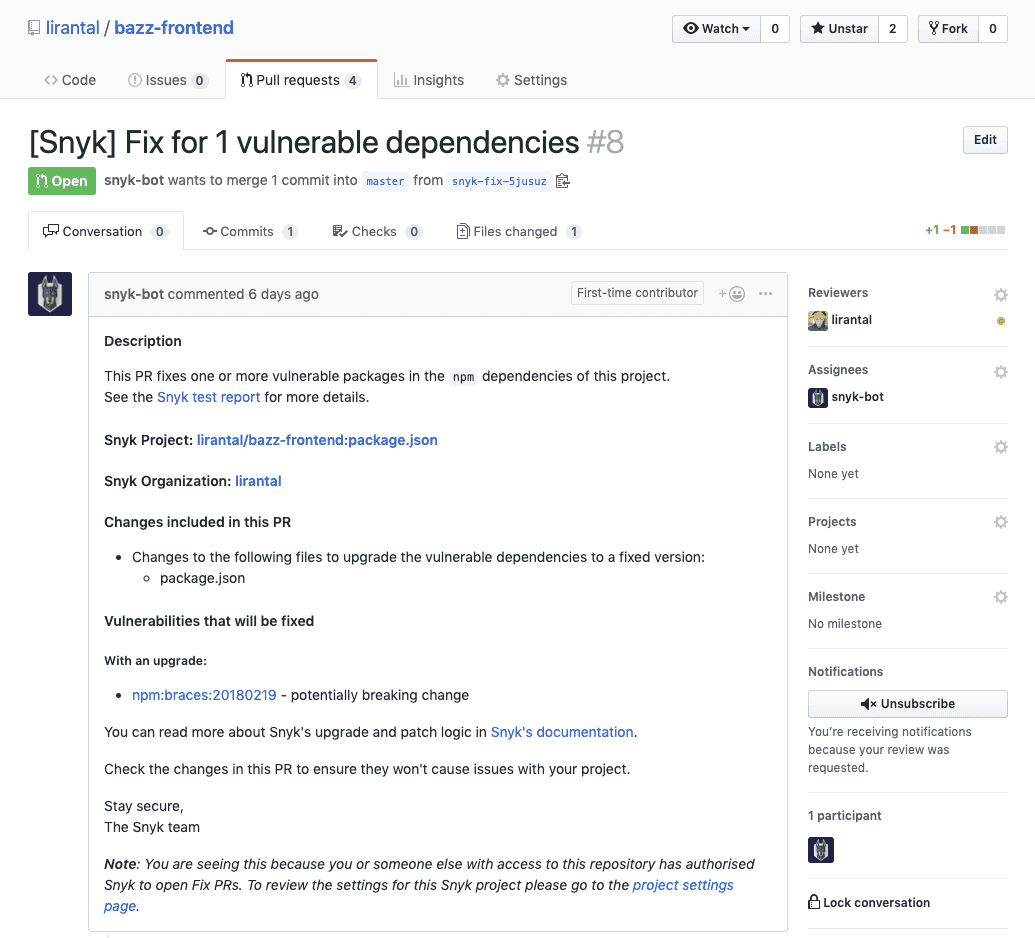Fork this repository
1035x938 pixels.
click(x=948, y=28)
